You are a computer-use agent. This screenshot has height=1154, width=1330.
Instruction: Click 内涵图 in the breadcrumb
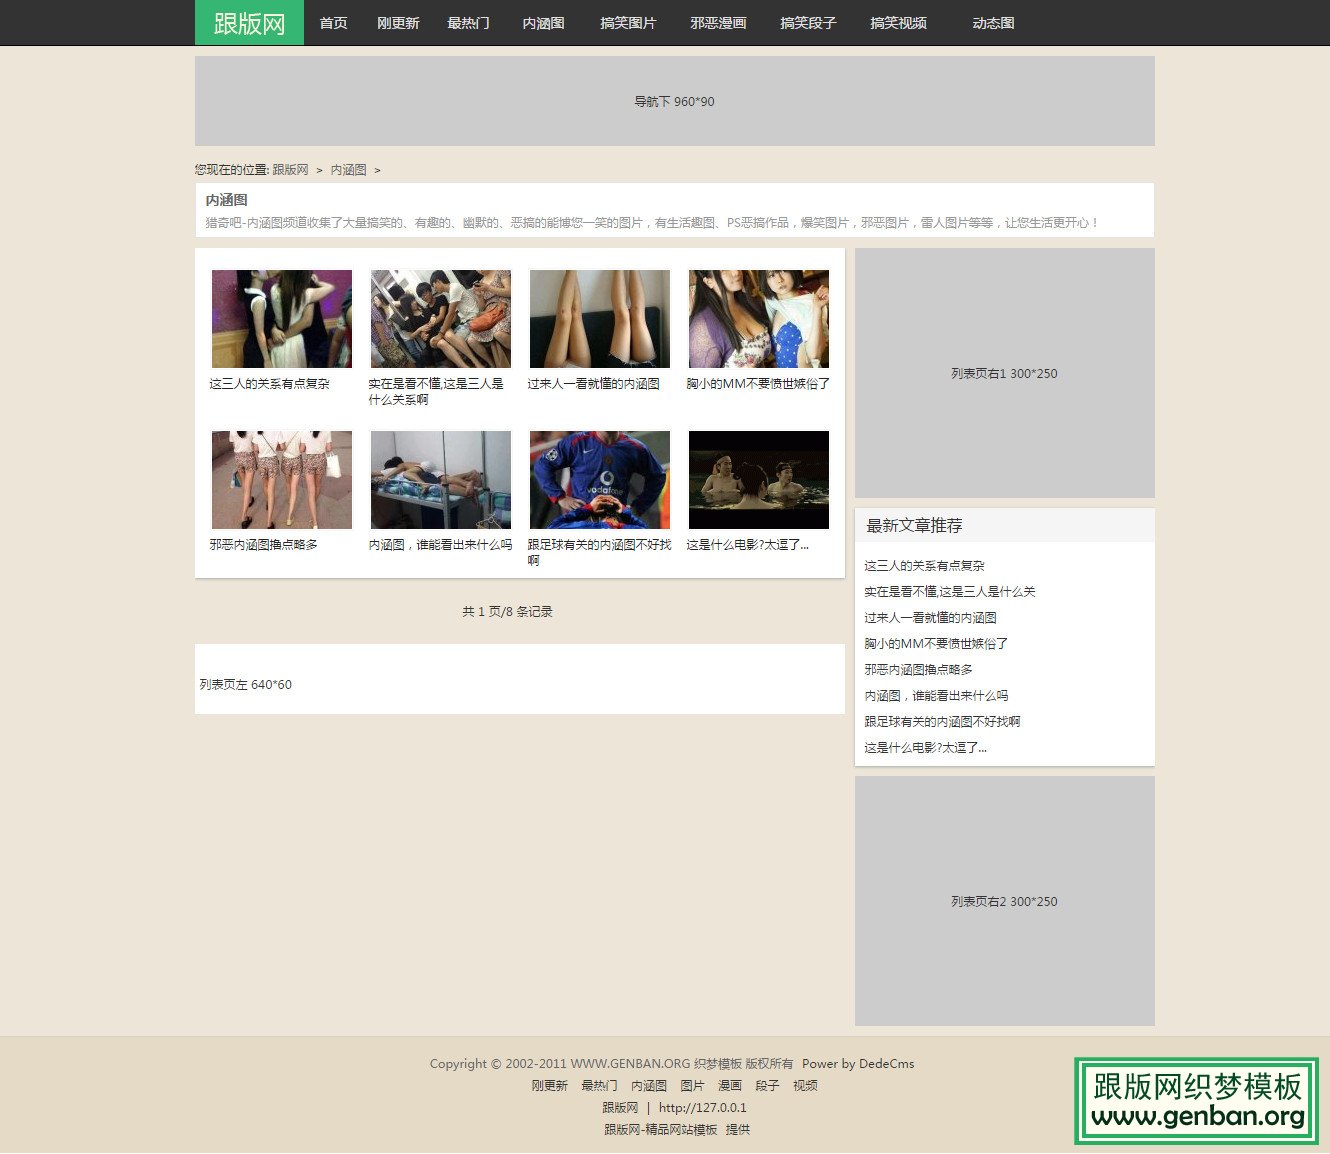[x=347, y=170]
